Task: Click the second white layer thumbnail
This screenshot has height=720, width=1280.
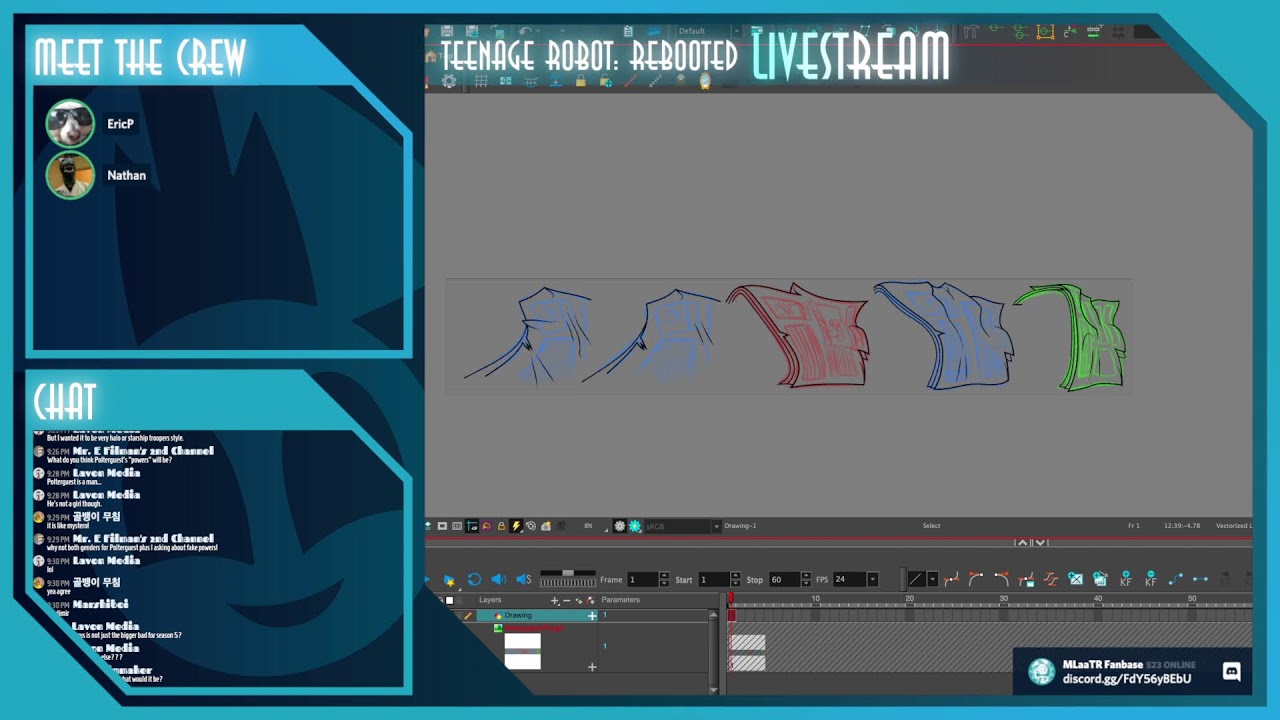Action: pos(523,661)
